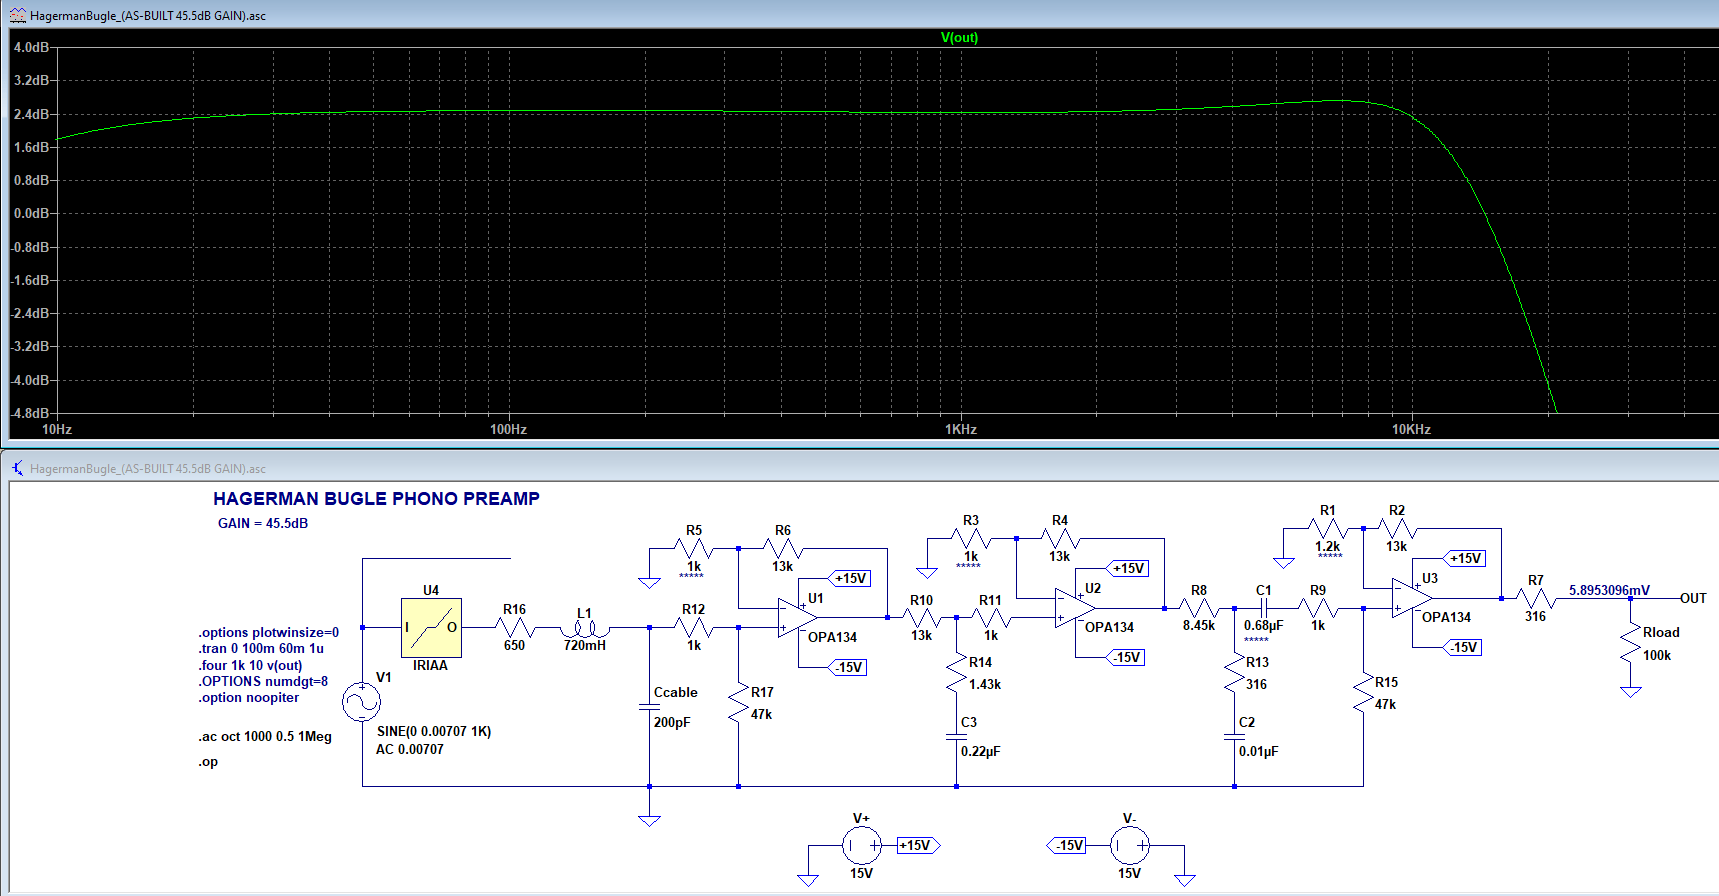
Task: Select the U4 IRIAA block symbol
Action: pyautogui.click(x=431, y=627)
